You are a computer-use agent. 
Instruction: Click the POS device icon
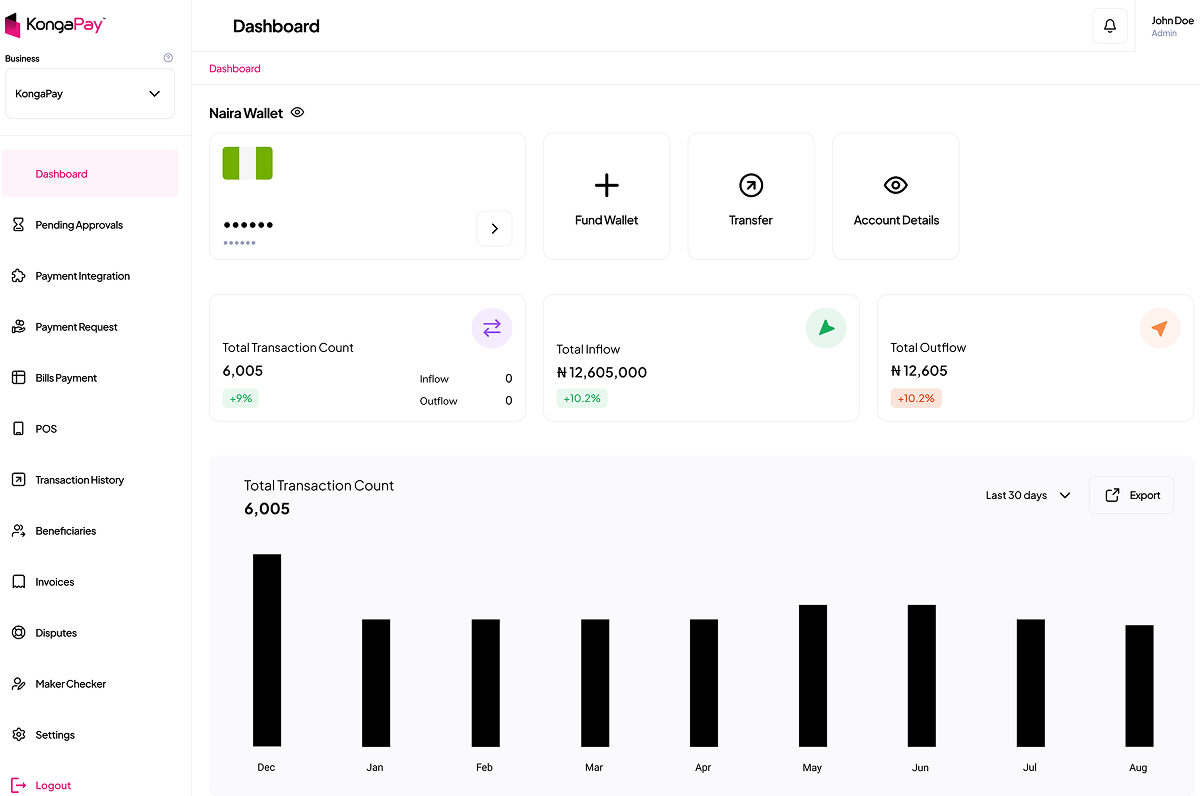coord(18,429)
